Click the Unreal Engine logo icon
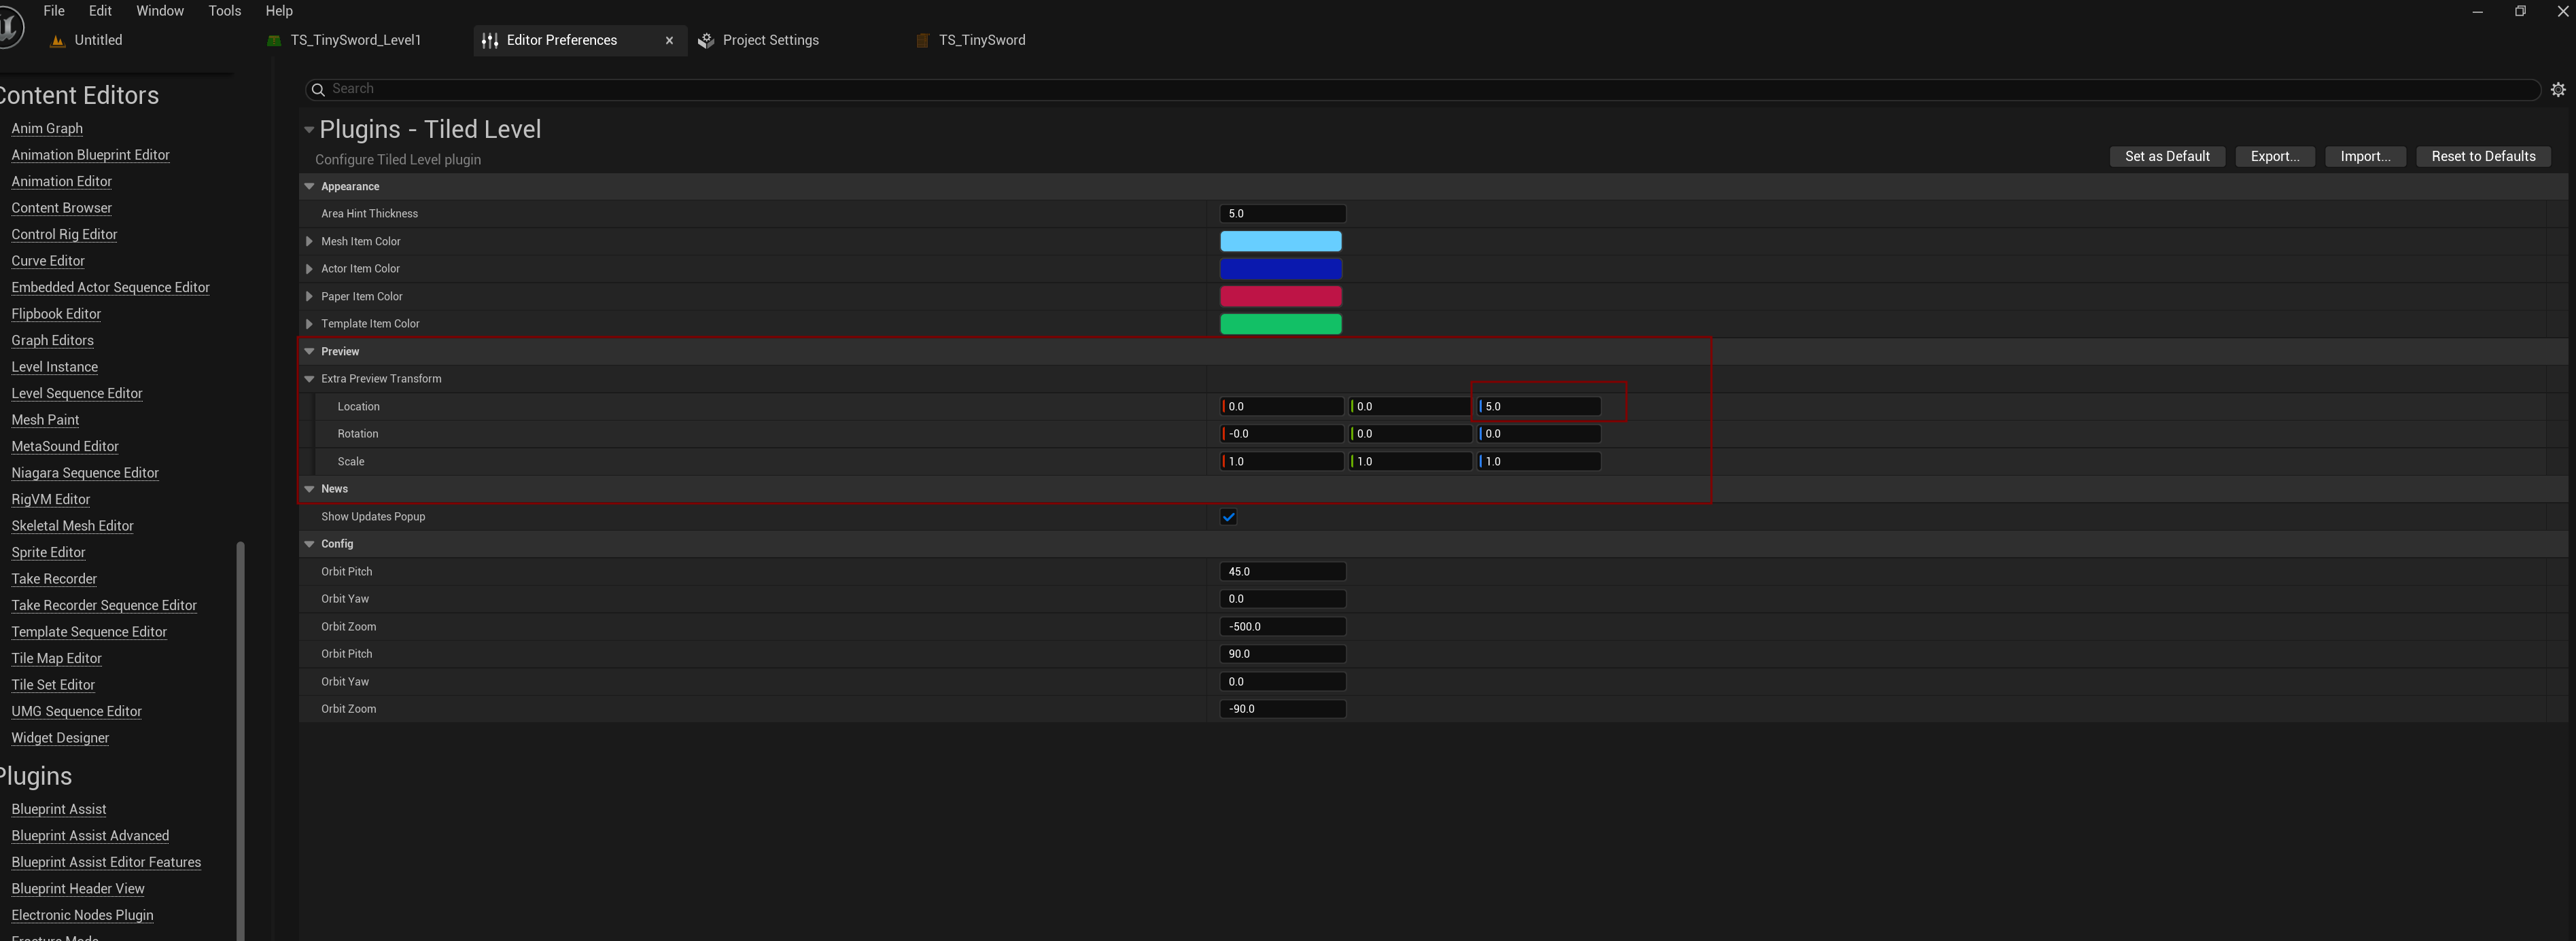 pyautogui.click(x=10, y=27)
